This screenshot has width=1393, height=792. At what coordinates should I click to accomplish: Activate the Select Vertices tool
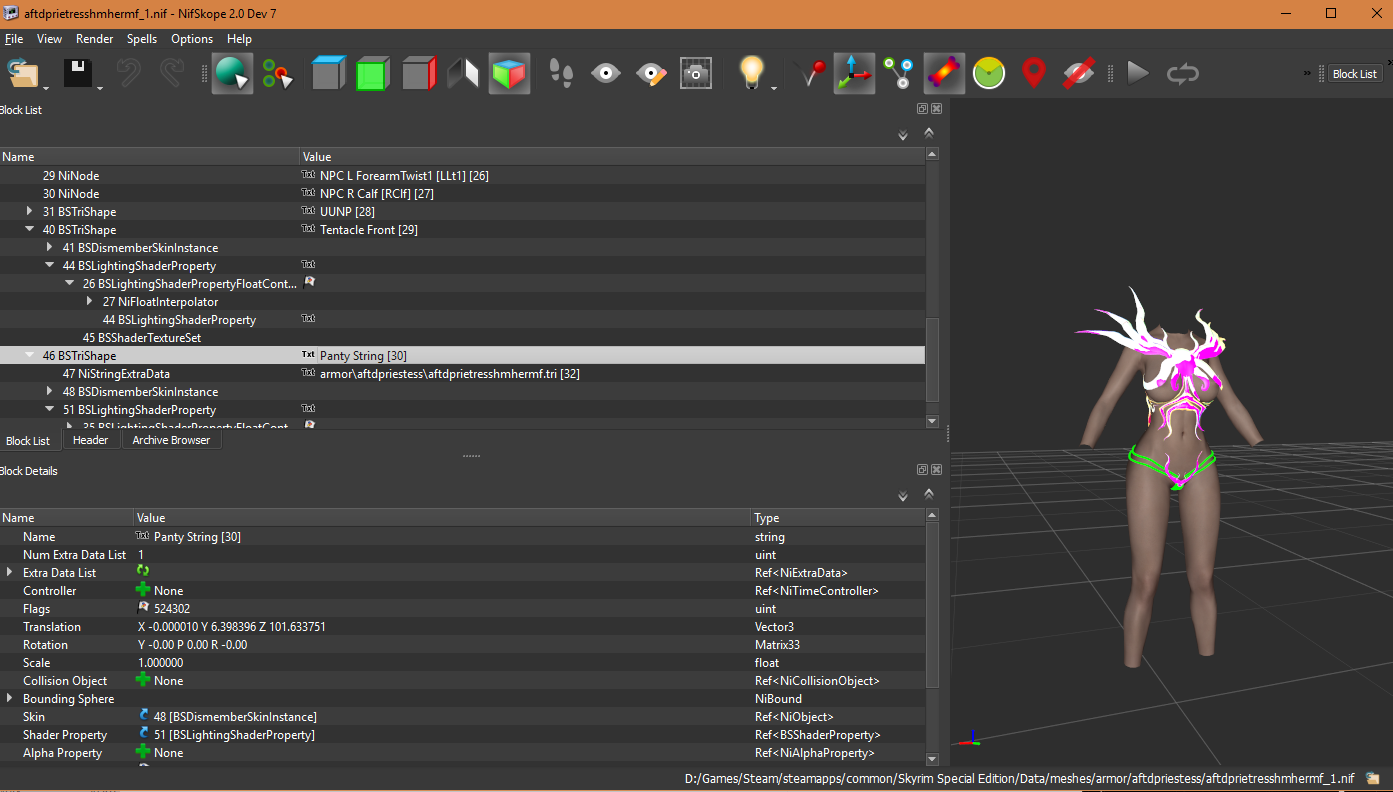[277, 73]
